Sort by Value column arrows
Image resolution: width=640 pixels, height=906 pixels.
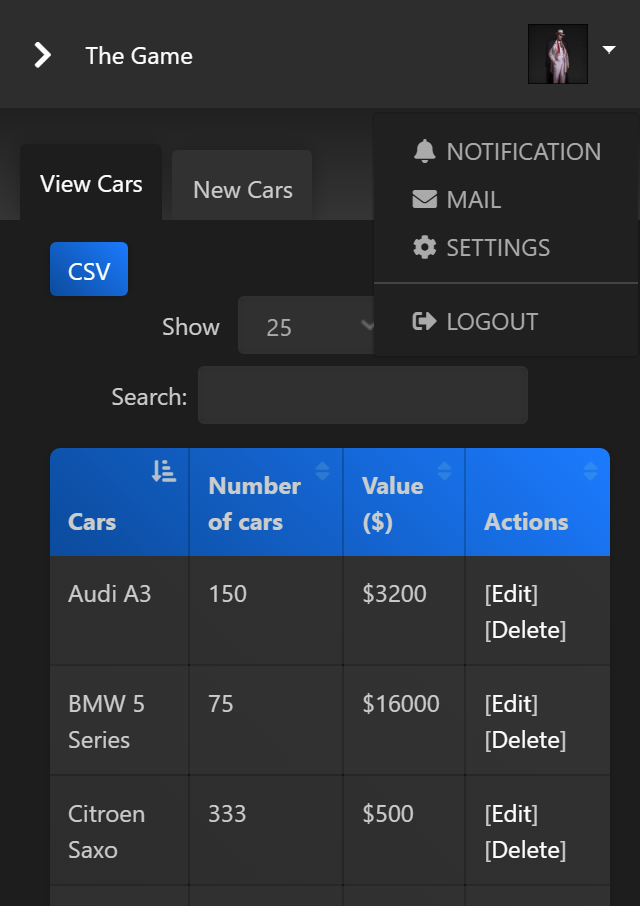pos(445,471)
